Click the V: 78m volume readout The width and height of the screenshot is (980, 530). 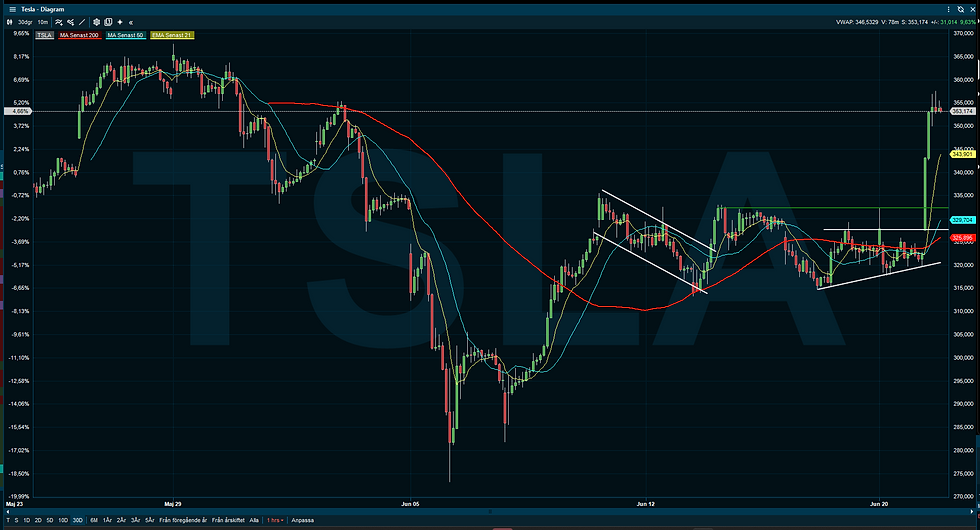[x=890, y=22]
